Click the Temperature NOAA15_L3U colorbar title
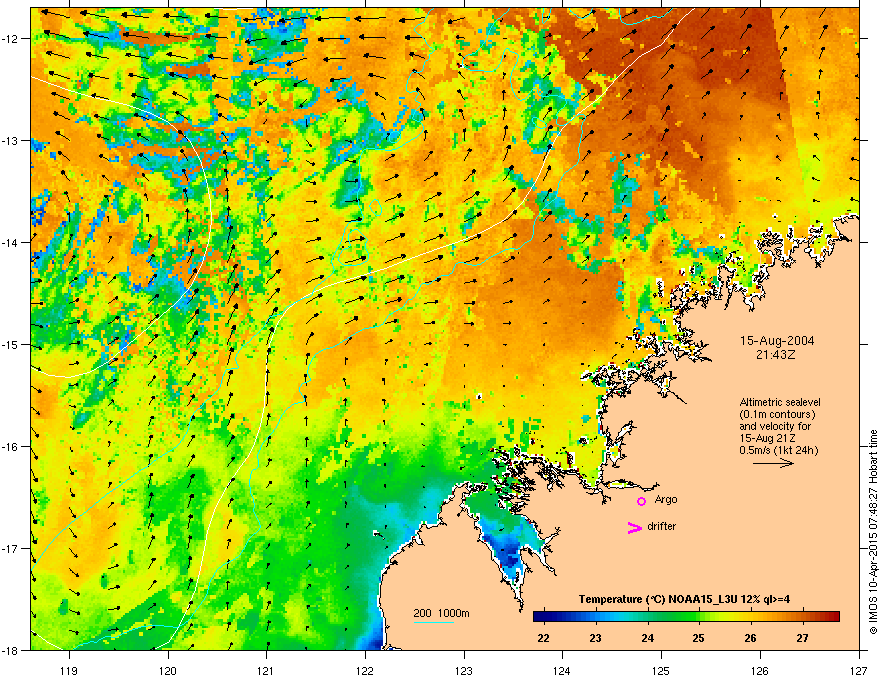The height and width of the screenshot is (680, 880). click(x=684, y=599)
